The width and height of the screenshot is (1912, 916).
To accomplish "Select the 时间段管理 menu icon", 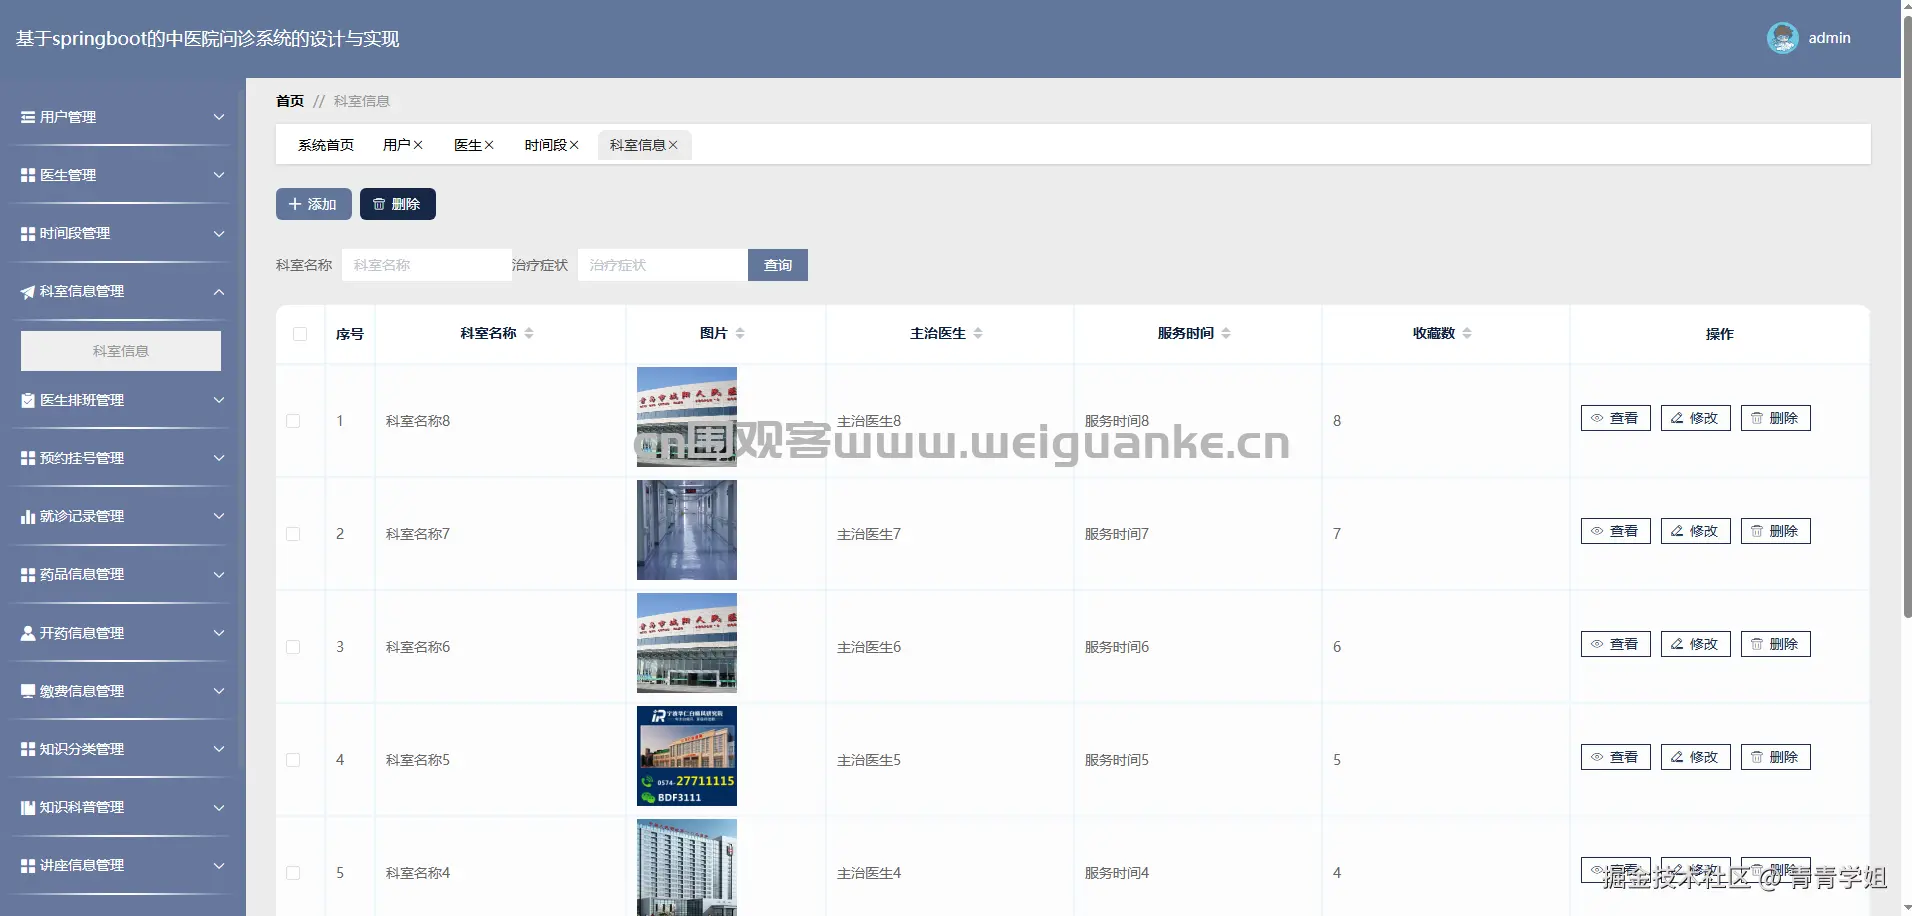I will tap(26, 233).
